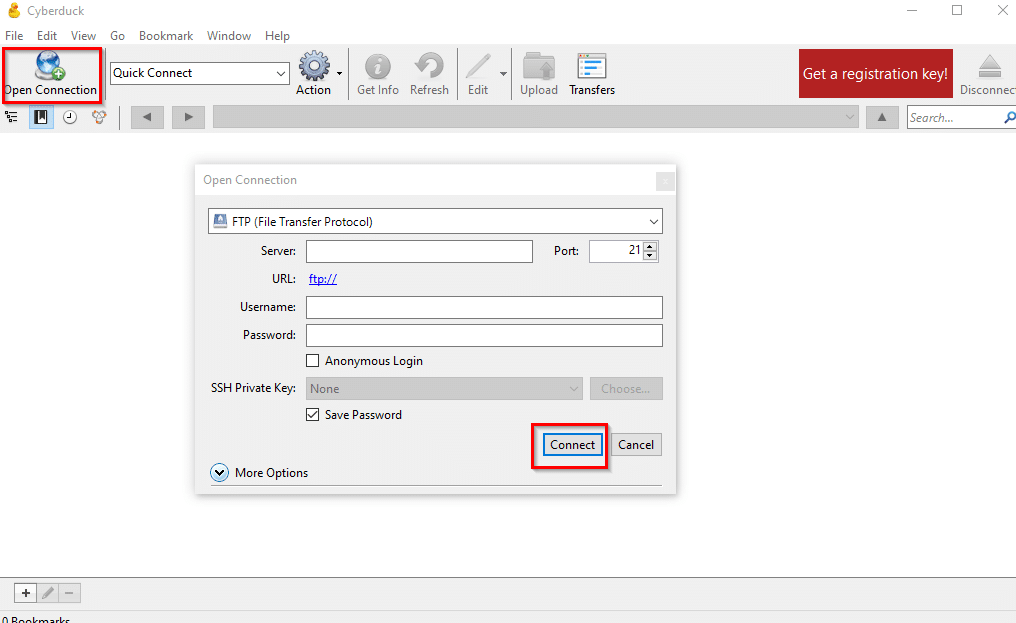Viewport: 1016px width, 623px height.
Task: Go up to parent folder
Action: [x=882, y=117]
